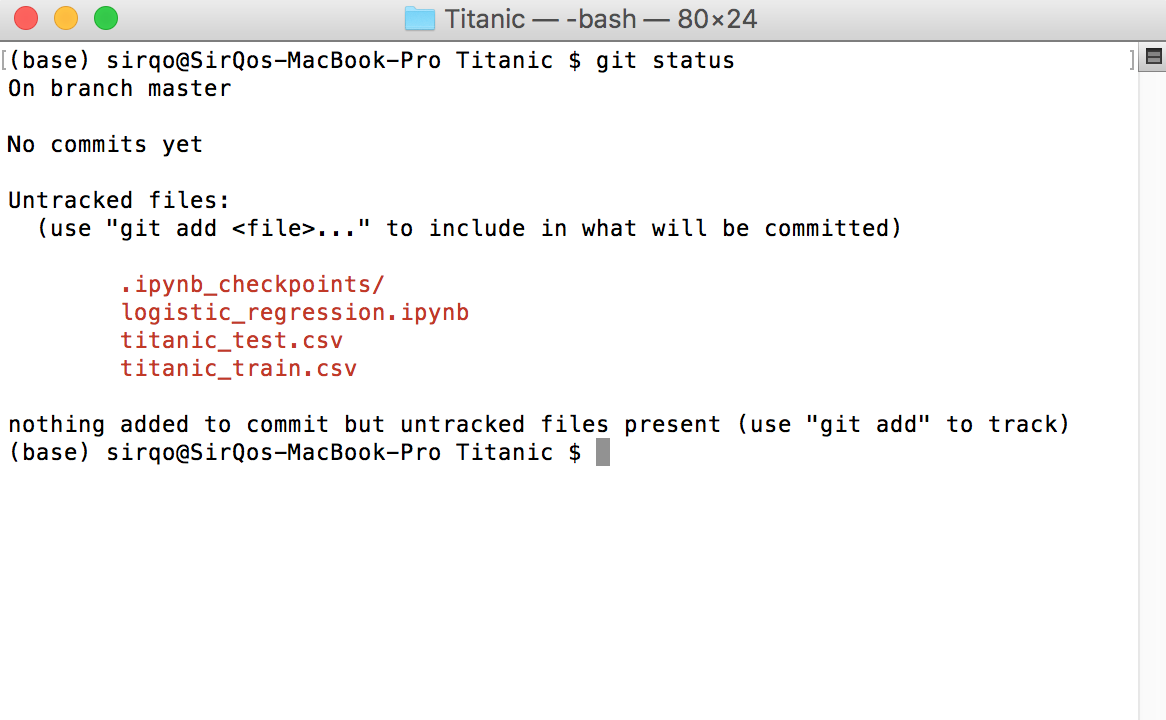1166x720 pixels.
Task: Click the titanic_test.csv filename
Action: click(232, 340)
